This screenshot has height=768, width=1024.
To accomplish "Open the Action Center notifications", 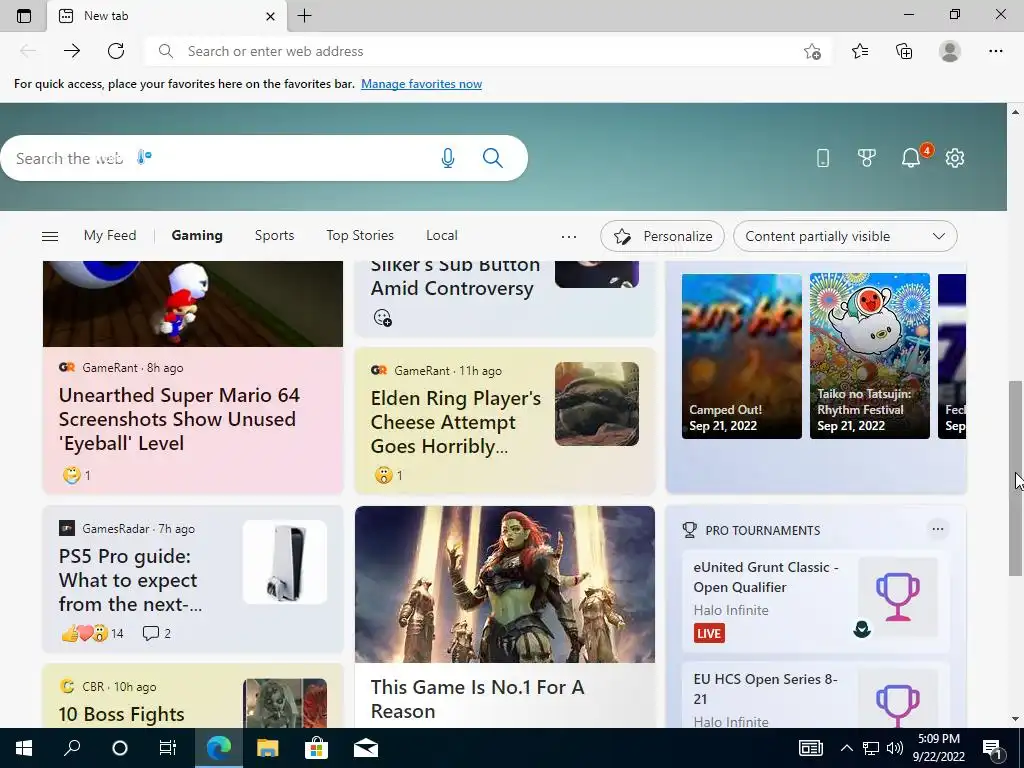I will (993, 749).
